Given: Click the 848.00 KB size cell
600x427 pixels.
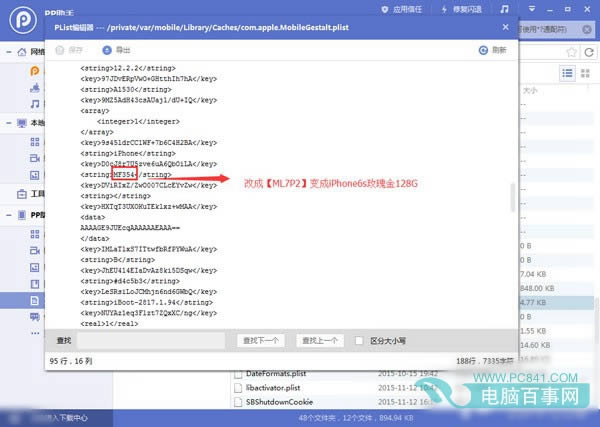Looking at the screenshot, I should tap(537, 288).
